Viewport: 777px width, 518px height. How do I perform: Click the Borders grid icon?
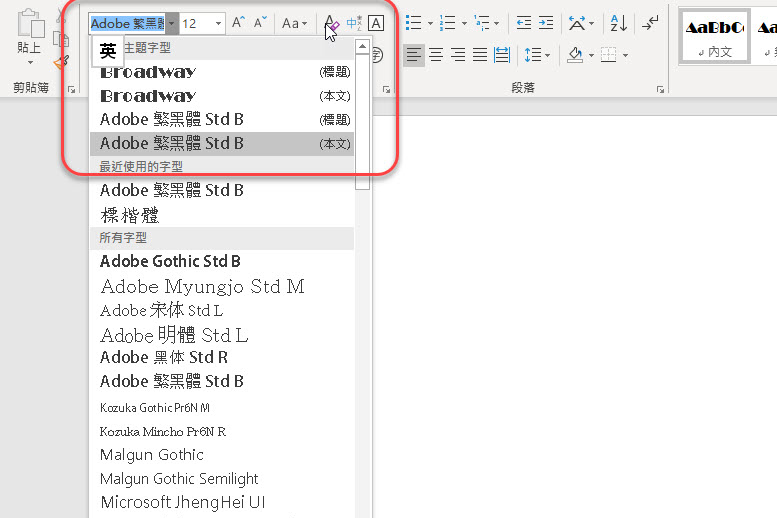tap(609, 55)
